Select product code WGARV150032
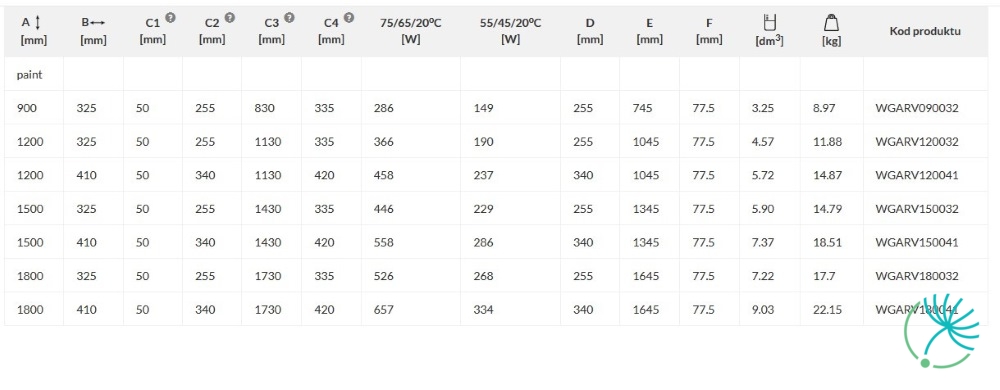This screenshot has width=1000, height=390. 917,209
